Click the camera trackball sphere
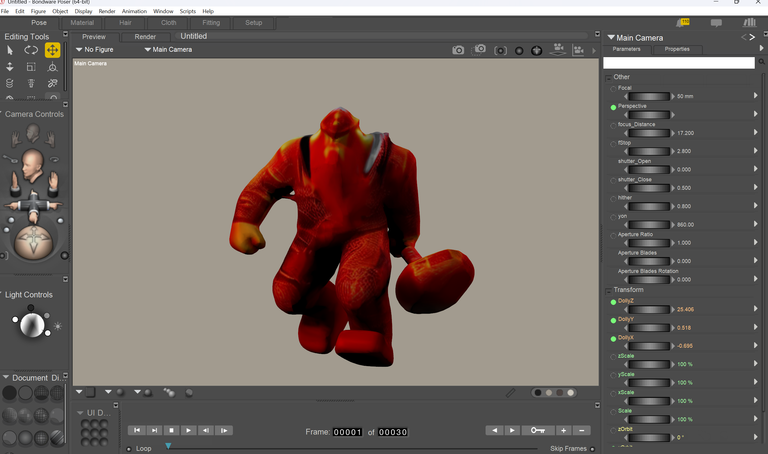The width and height of the screenshot is (768, 454). tap(33, 242)
